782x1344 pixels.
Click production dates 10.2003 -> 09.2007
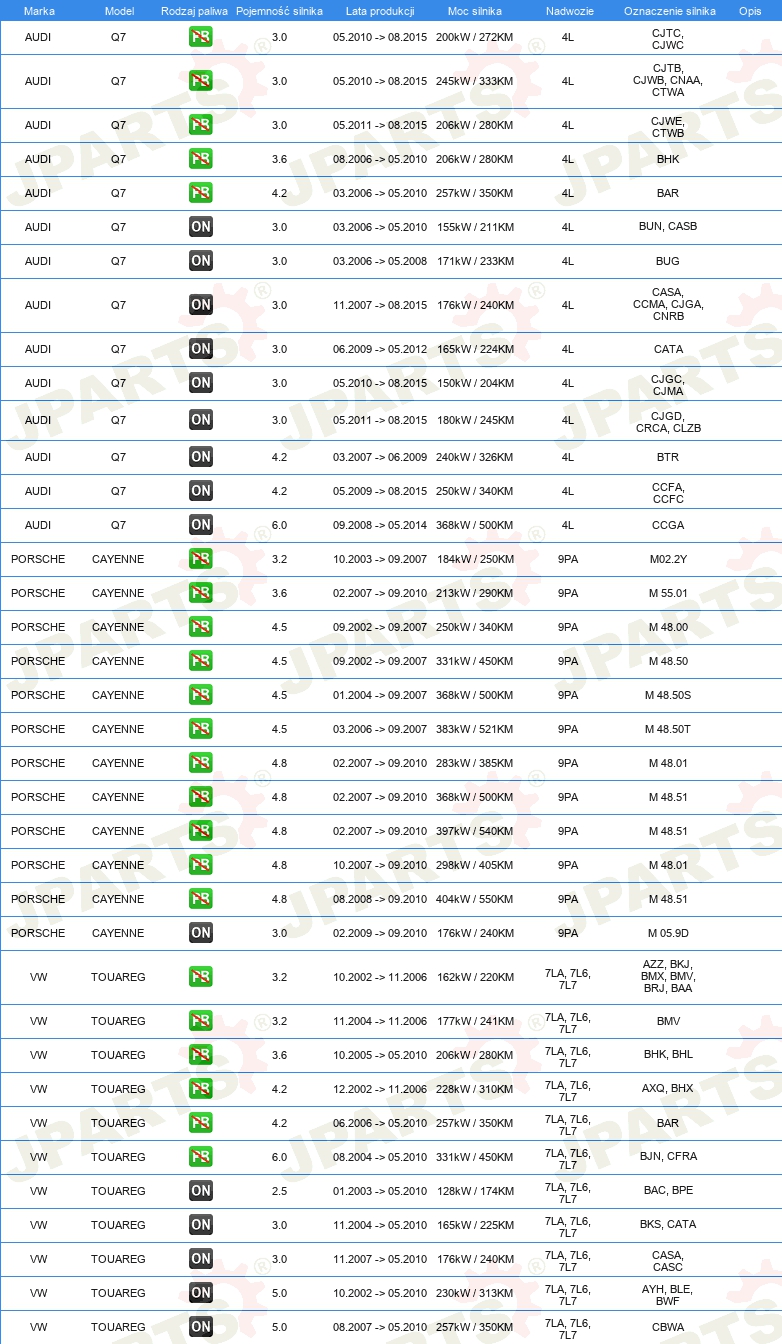pos(380,559)
